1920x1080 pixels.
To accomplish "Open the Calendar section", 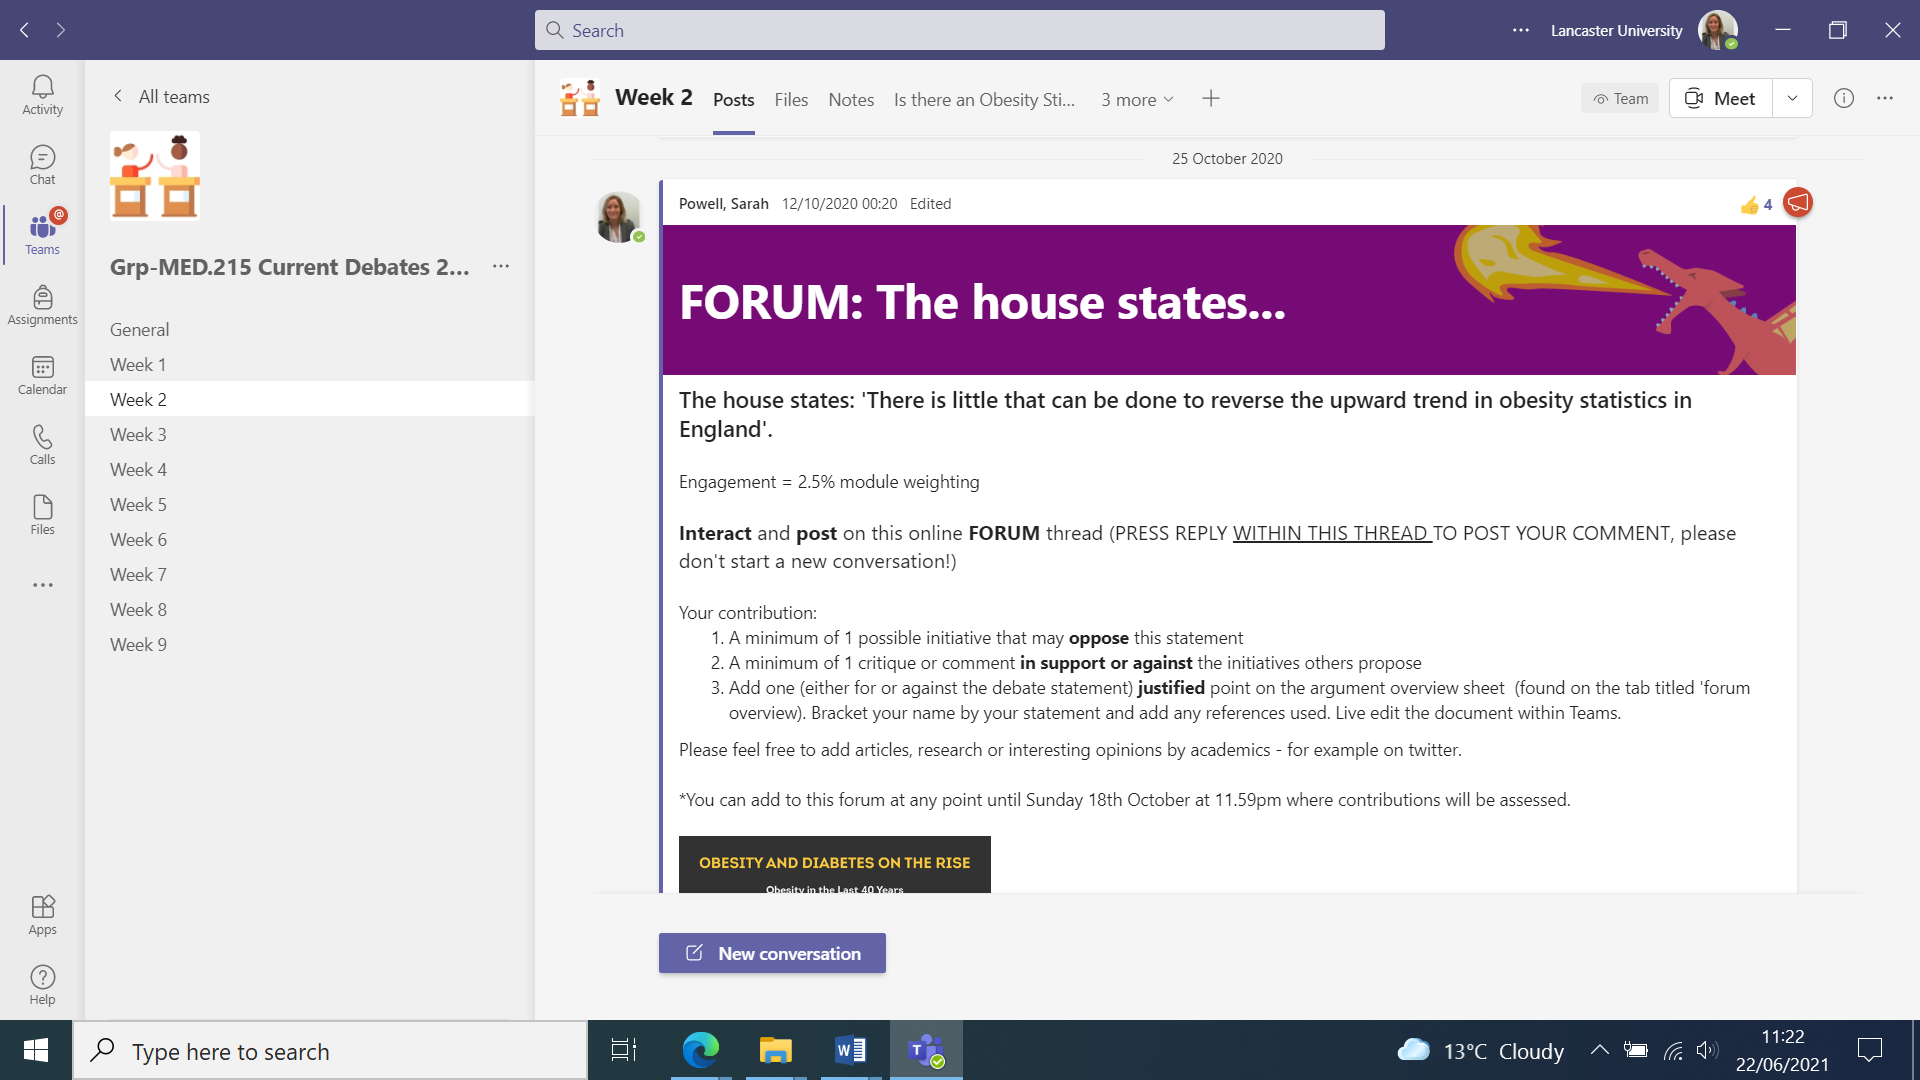I will (x=42, y=375).
